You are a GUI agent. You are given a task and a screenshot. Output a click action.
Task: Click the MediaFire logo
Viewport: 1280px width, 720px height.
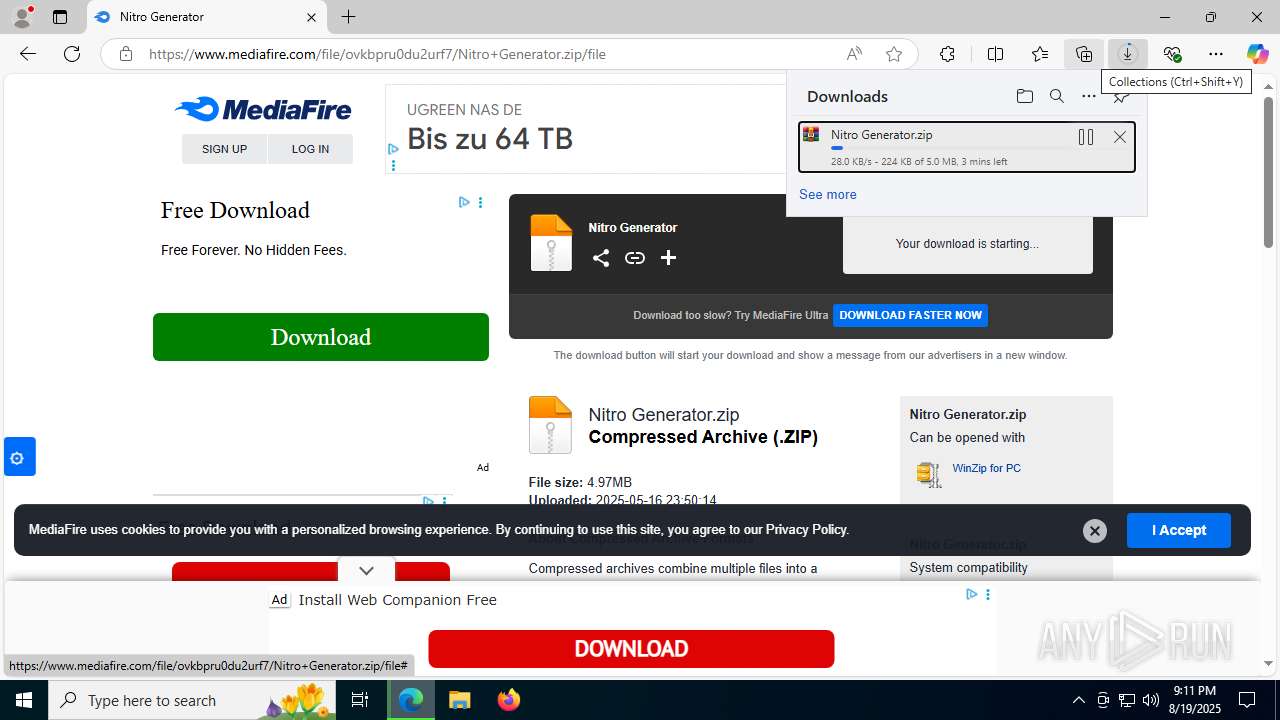(x=263, y=109)
